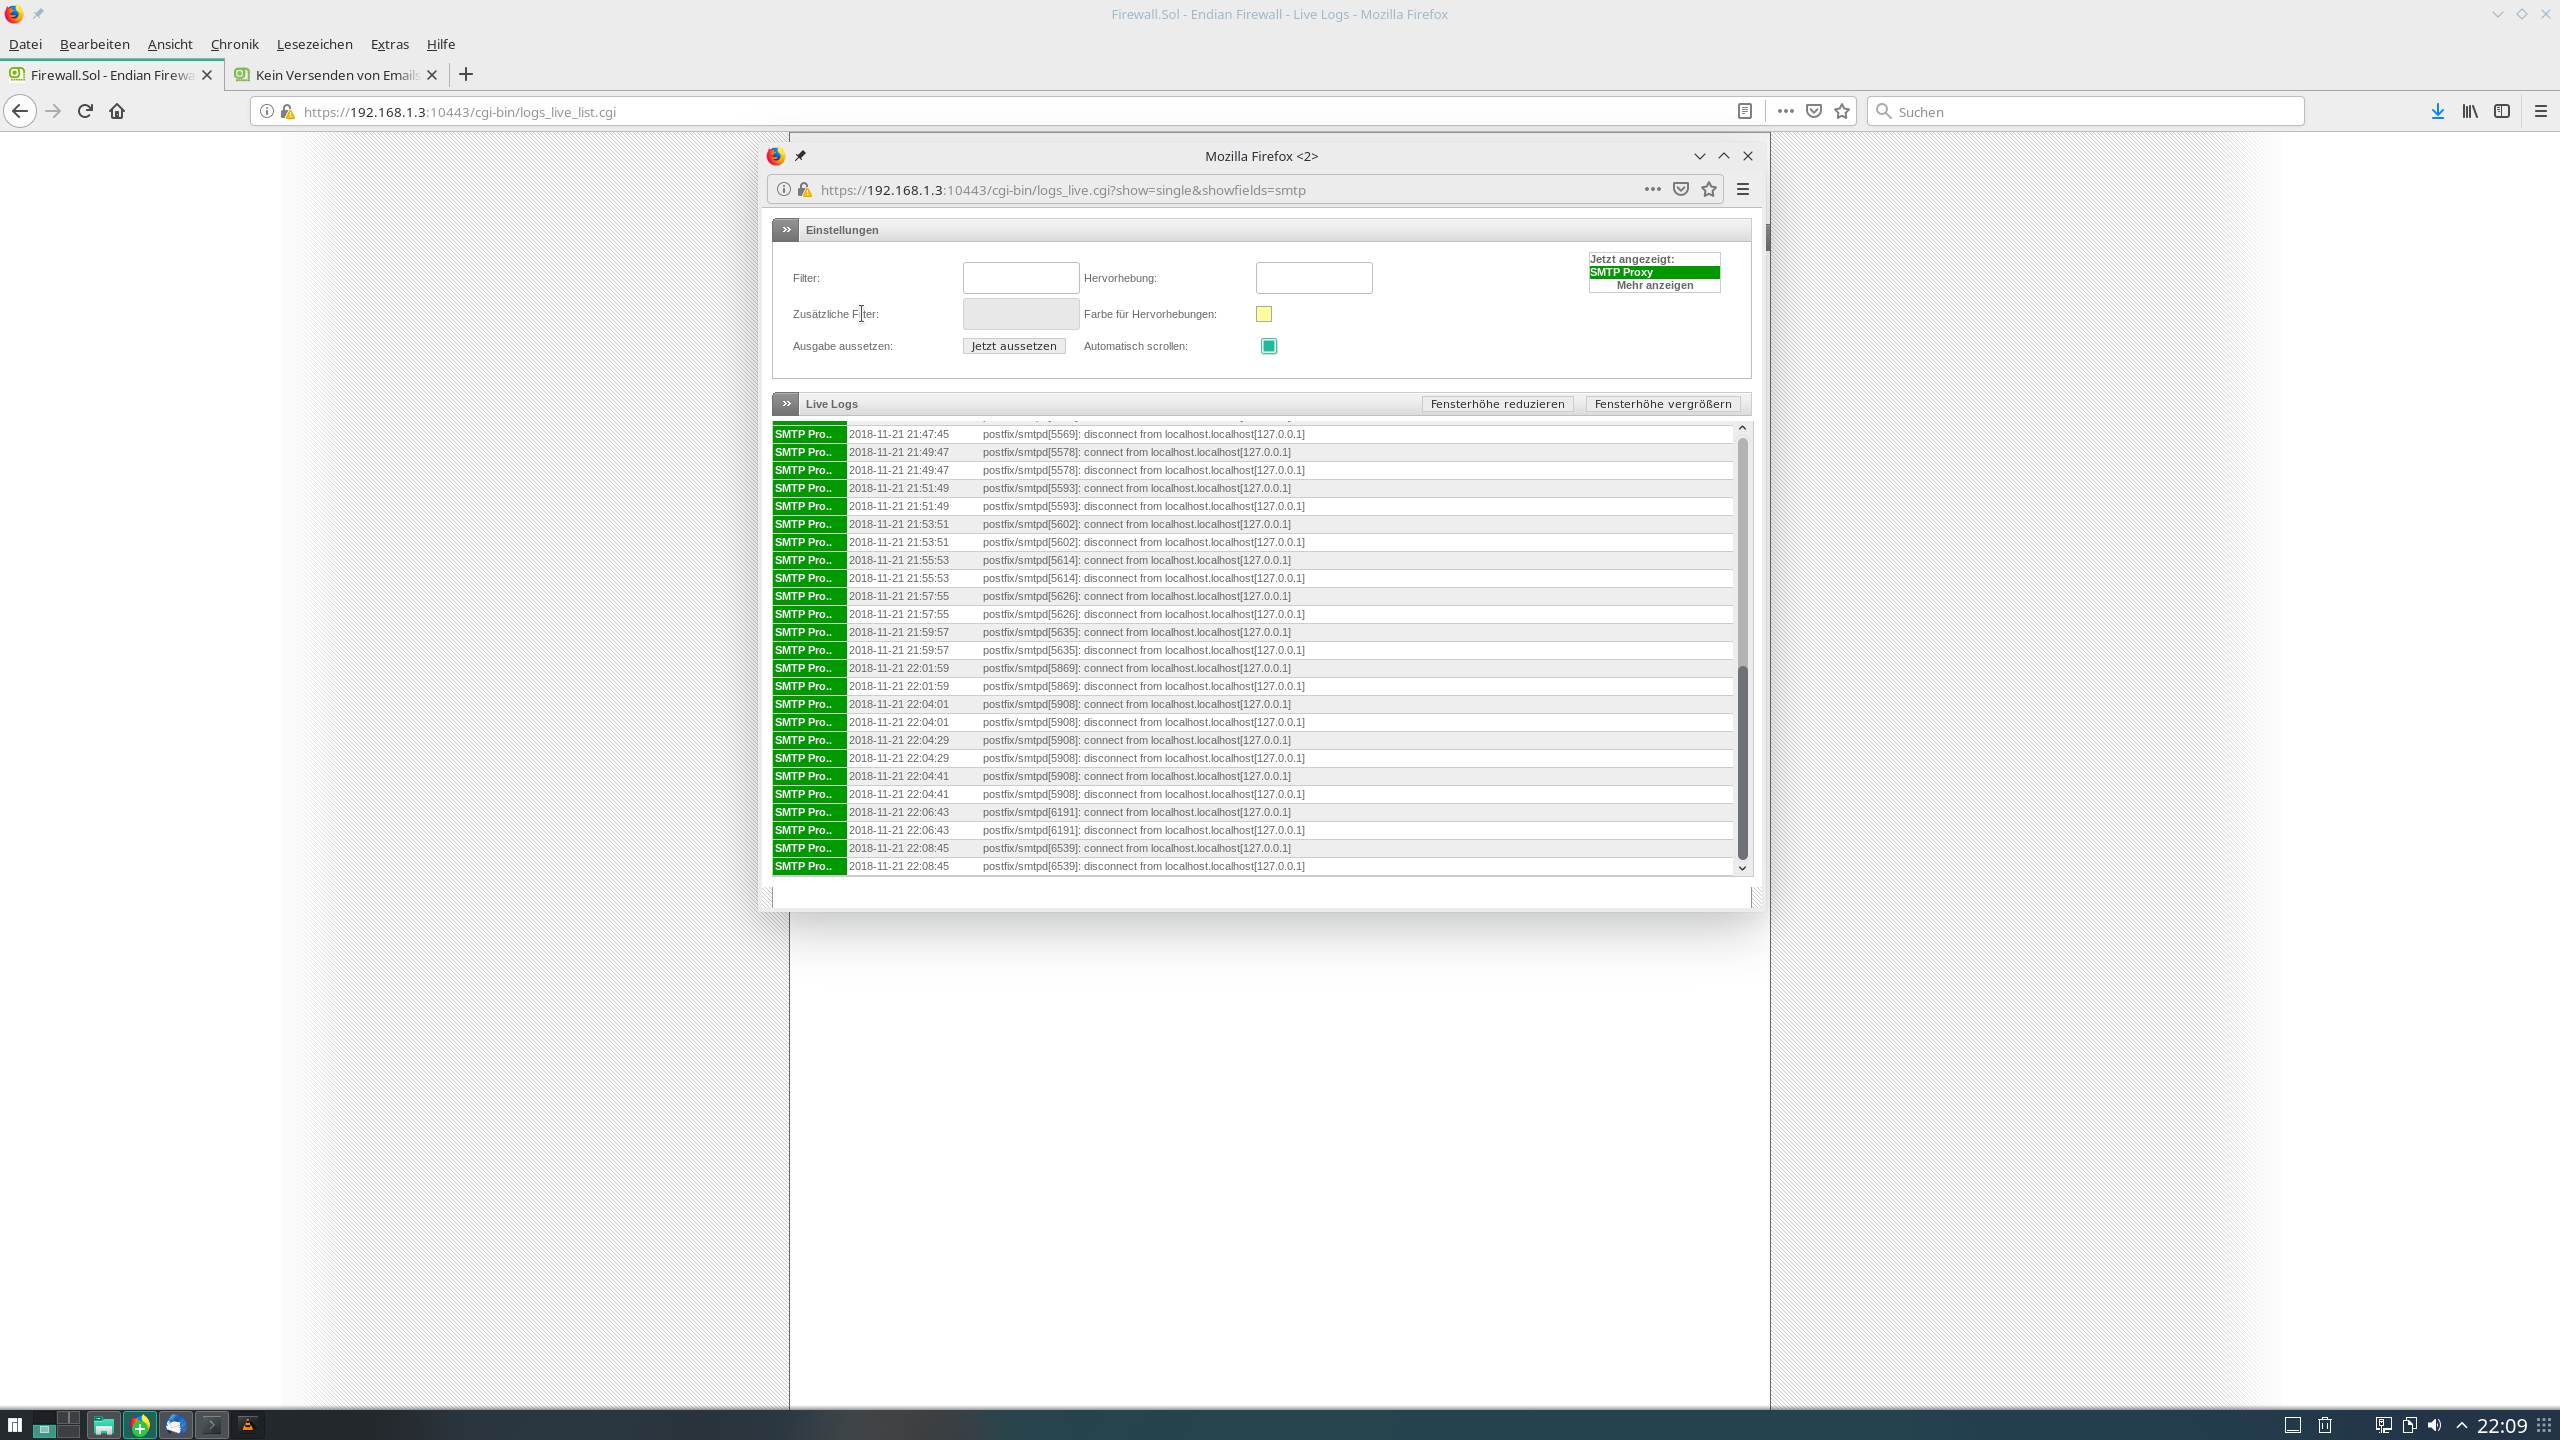Focus the Filter text field
The image size is (2560, 1440).
click(x=1020, y=278)
